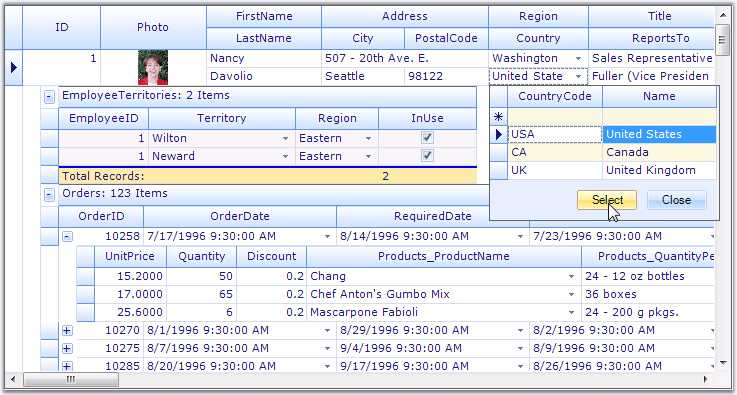Collapse the Orders group
The width and height of the screenshot is (737, 395).
pyautogui.click(x=49, y=195)
